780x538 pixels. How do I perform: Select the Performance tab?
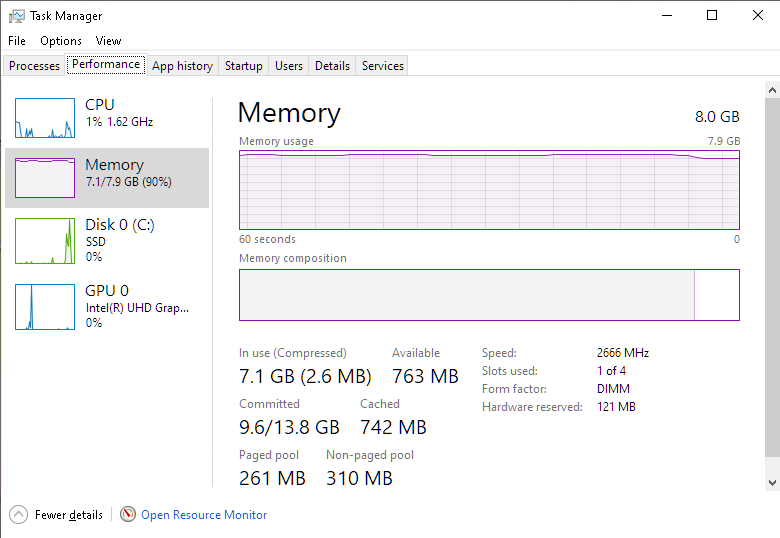pyautogui.click(x=106, y=64)
